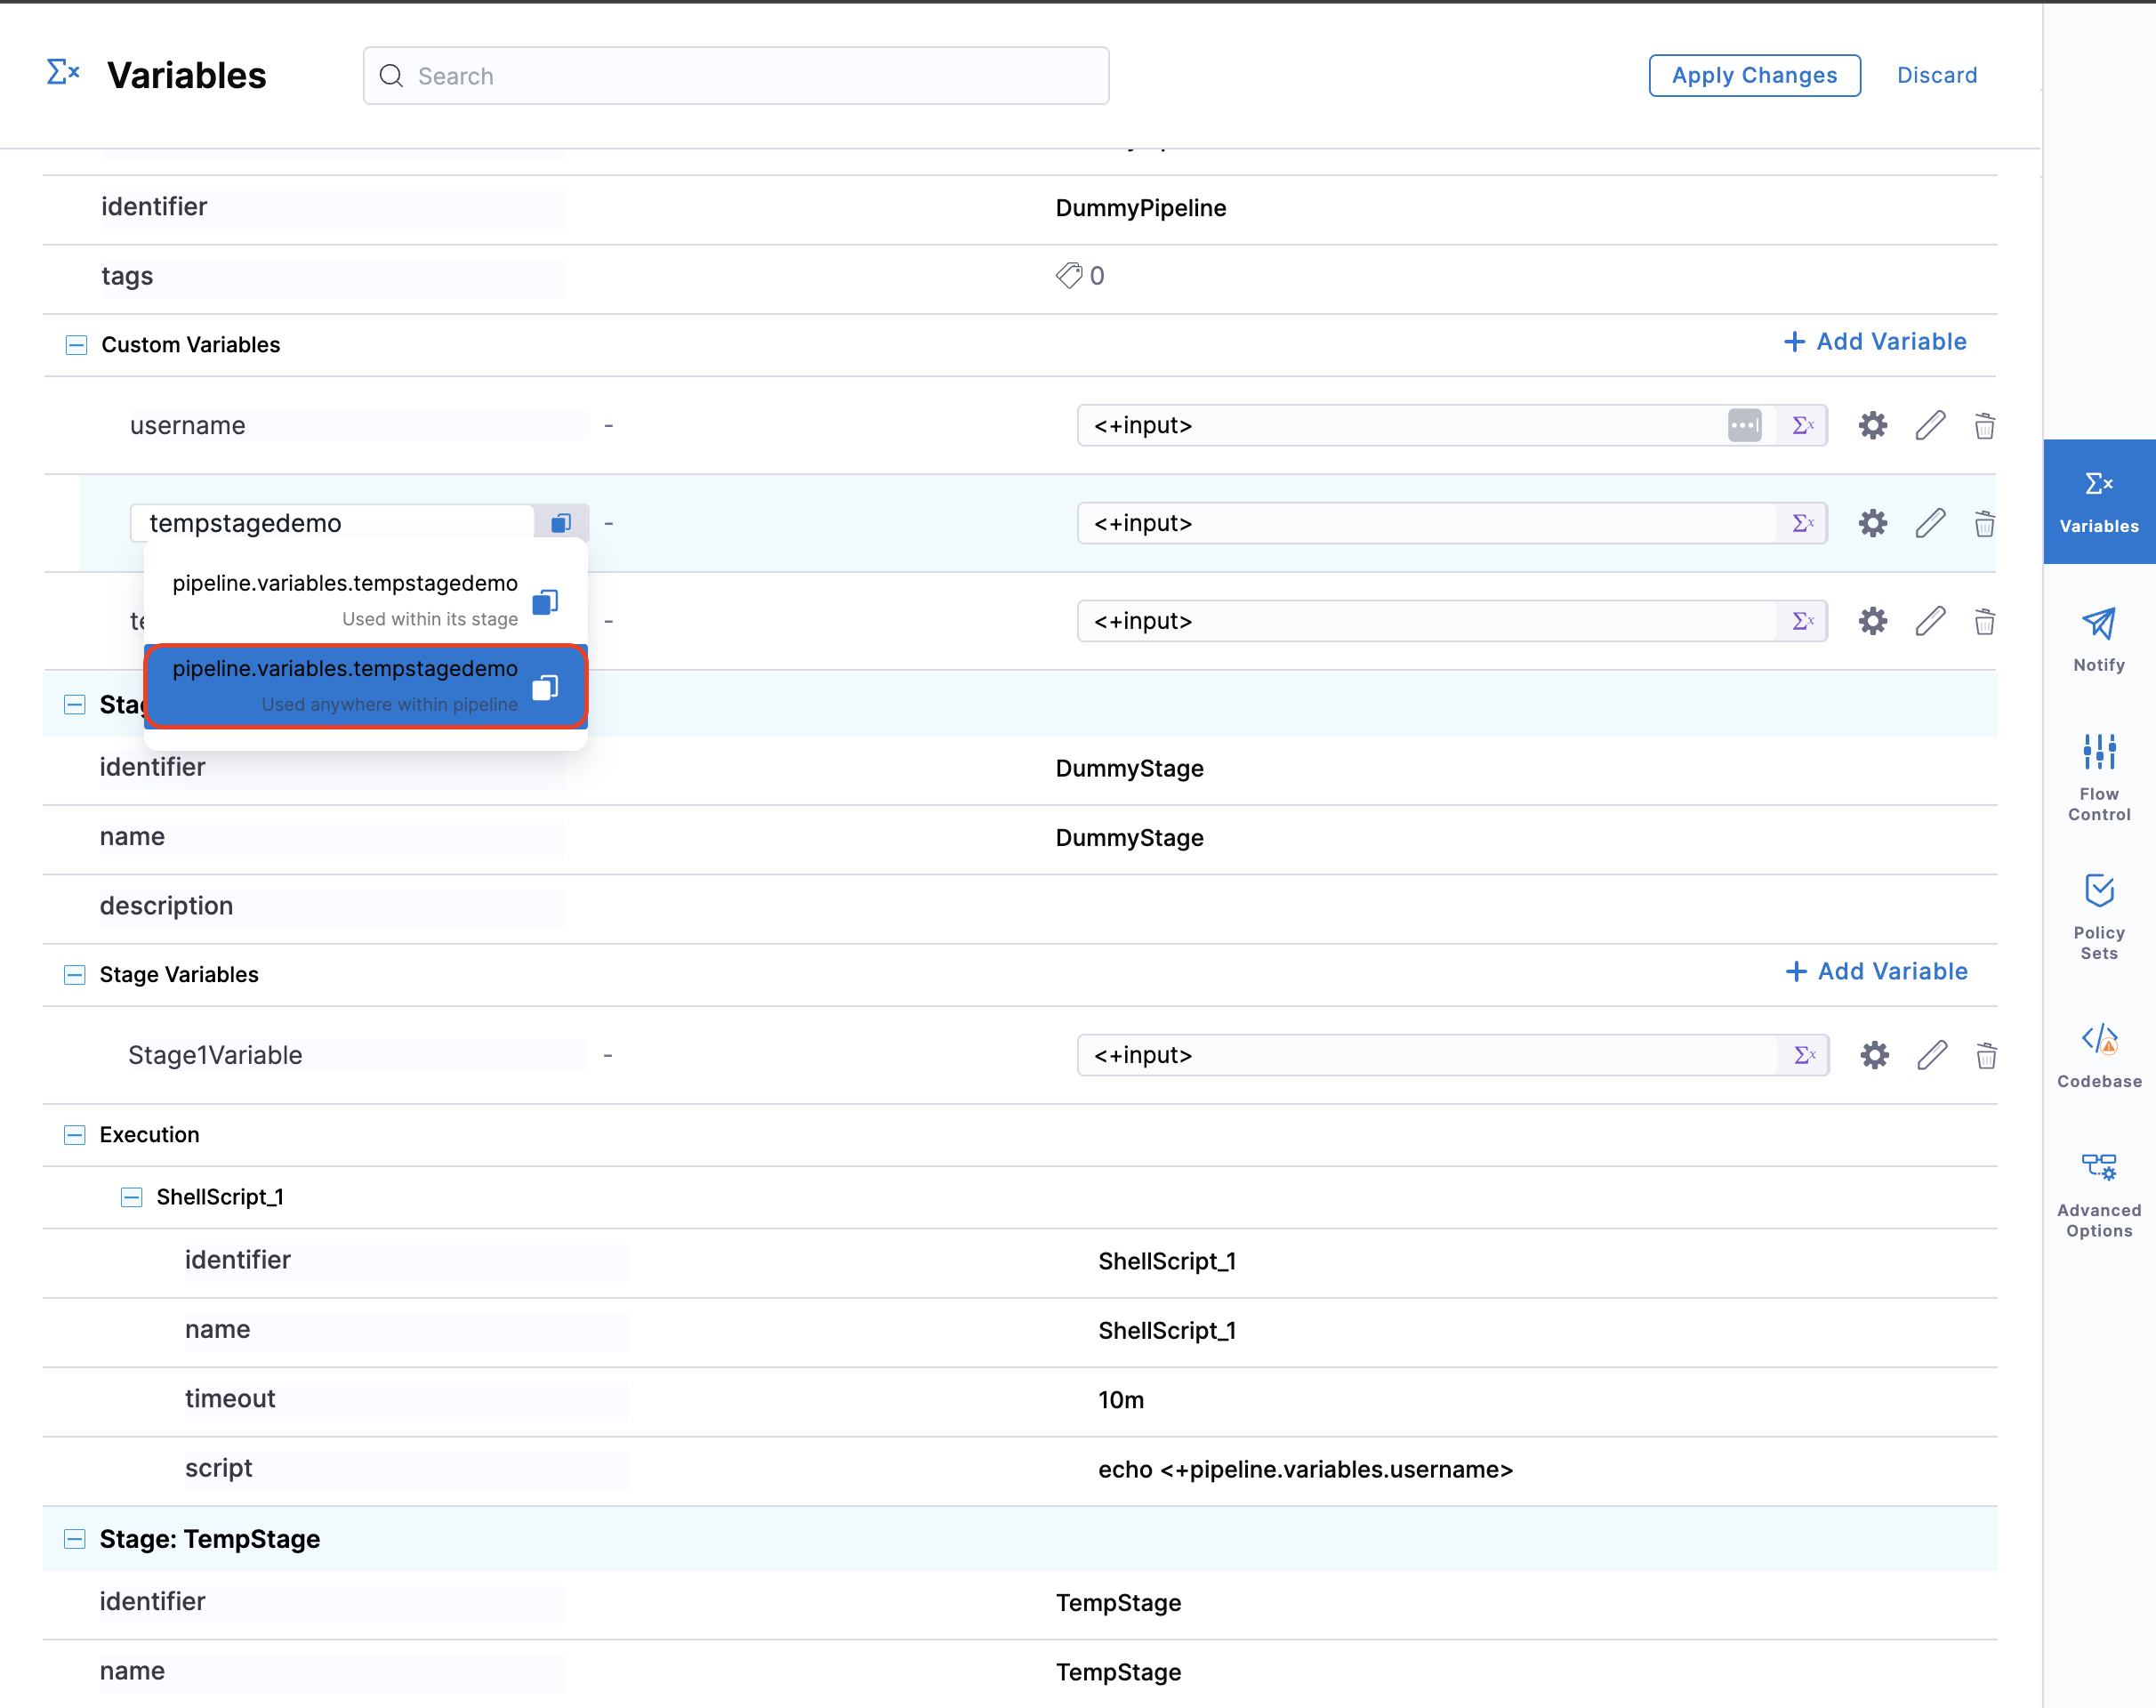Click the Discard link

pos(1936,75)
